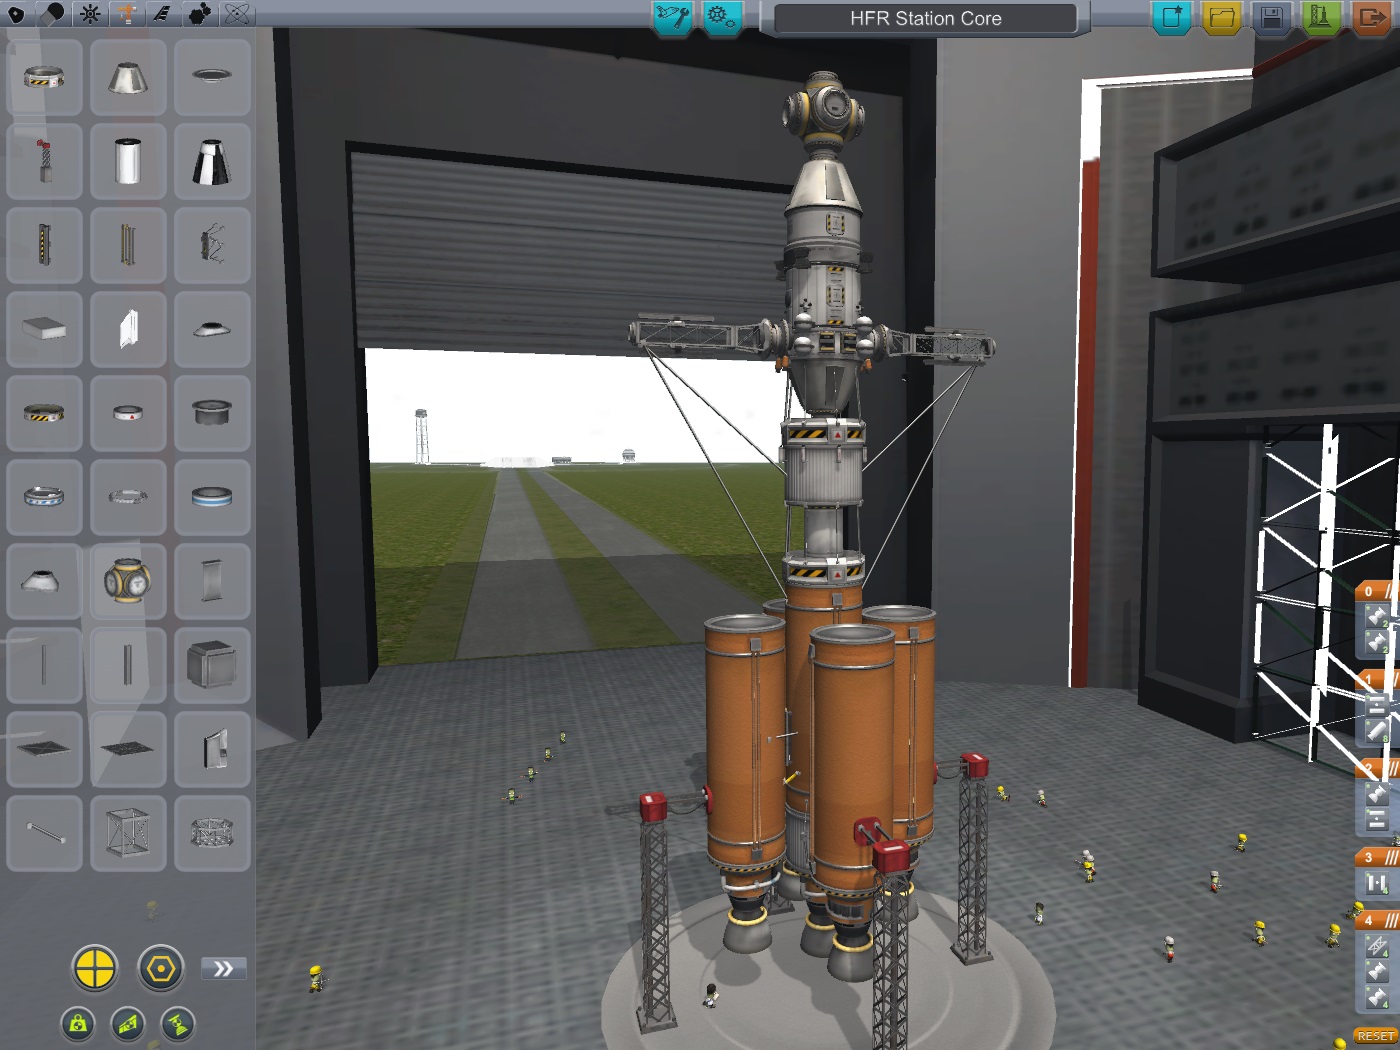Launch the rocket with the green button
This screenshot has height=1050, width=1400.
pos(1320,17)
